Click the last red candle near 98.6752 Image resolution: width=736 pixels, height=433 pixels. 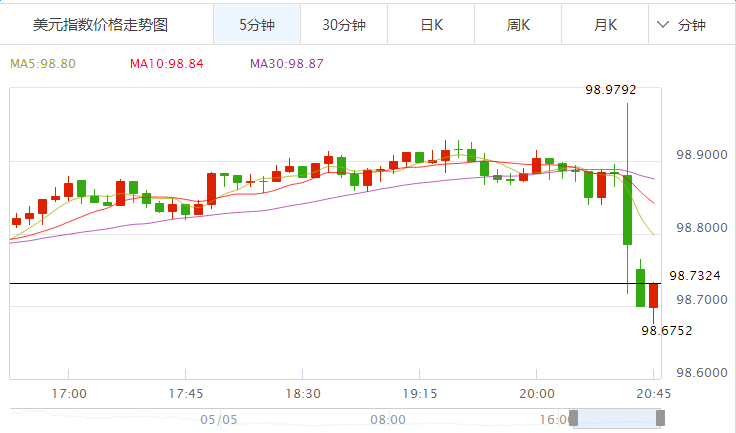653,295
